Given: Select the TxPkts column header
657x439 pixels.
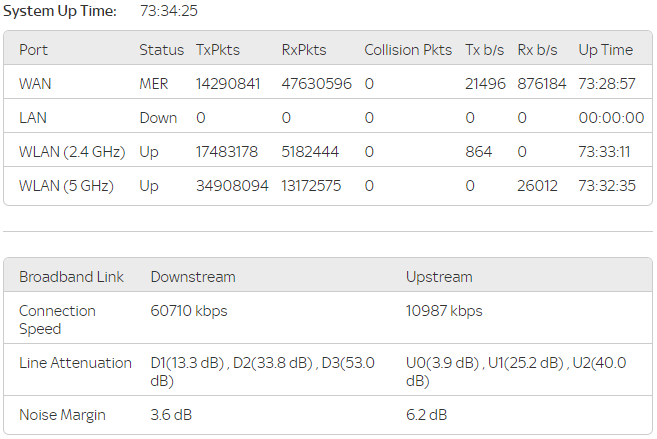Looking at the screenshot, I should [x=217, y=50].
